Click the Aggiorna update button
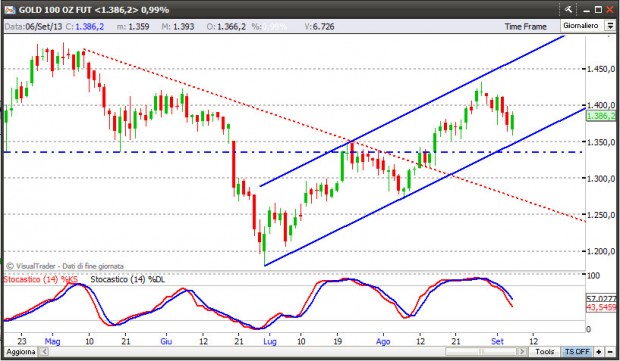Image resolution: width=620 pixels, height=361 pixels. click(x=21, y=352)
